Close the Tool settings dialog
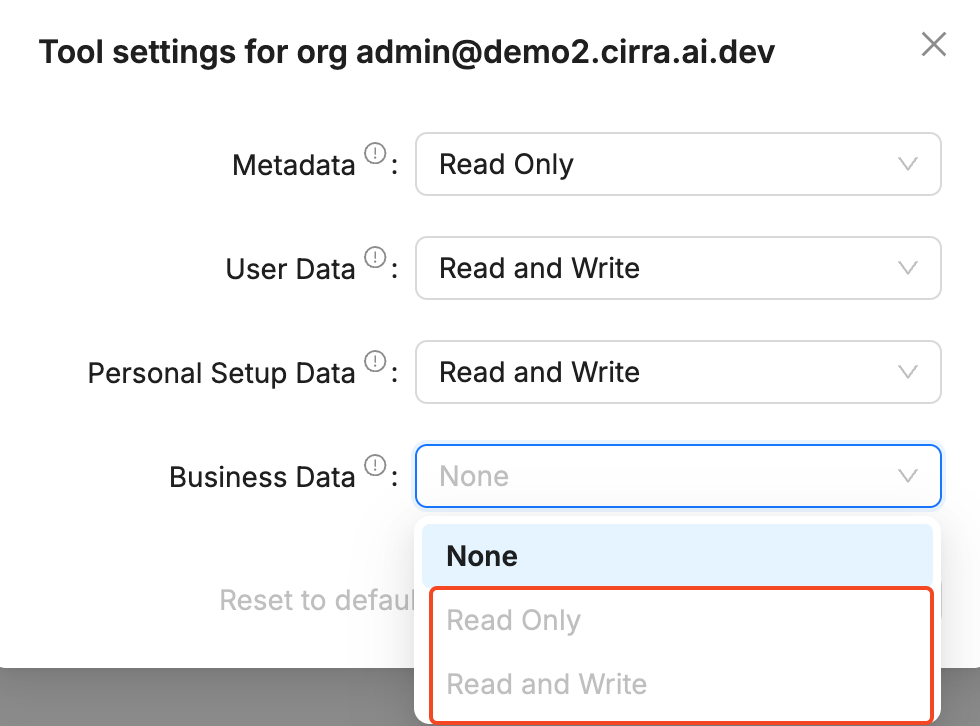 (933, 44)
